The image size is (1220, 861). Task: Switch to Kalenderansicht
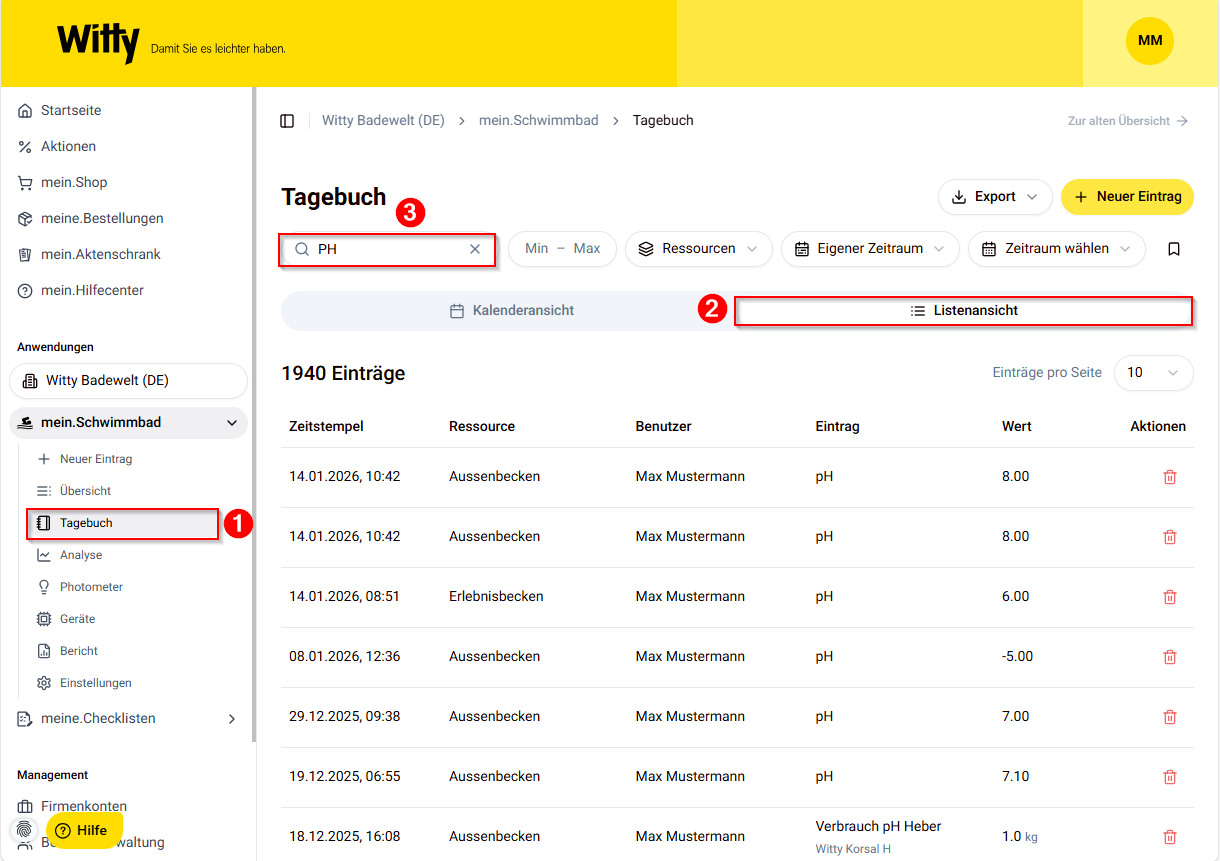(x=511, y=311)
